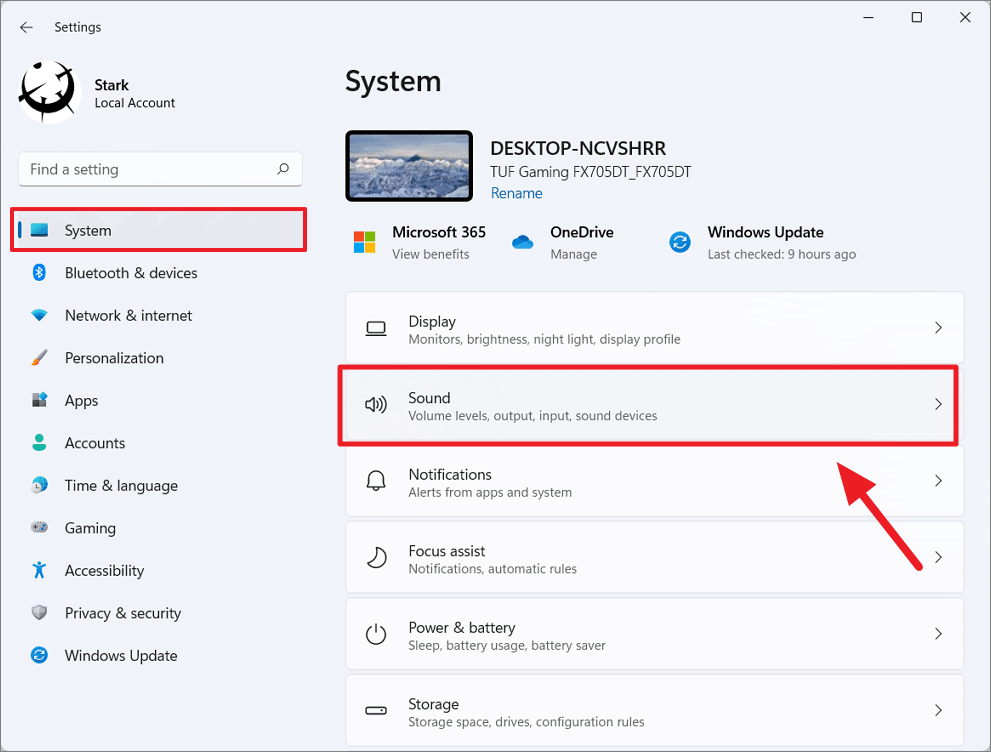Expand the Sound settings row chevron

938,404
